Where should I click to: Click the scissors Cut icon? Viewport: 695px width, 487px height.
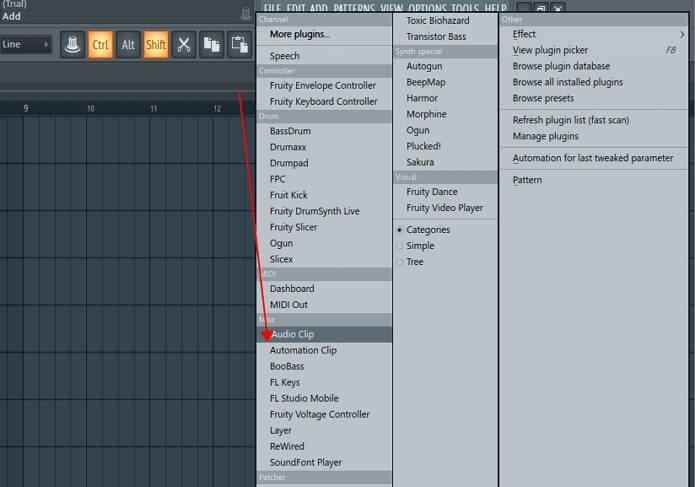pos(183,44)
